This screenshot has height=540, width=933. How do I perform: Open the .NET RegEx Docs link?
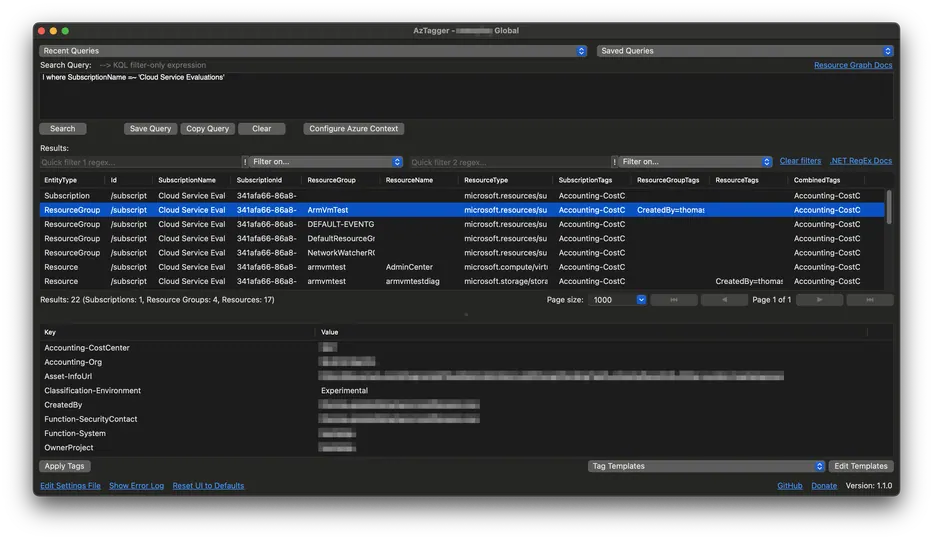[860, 161]
